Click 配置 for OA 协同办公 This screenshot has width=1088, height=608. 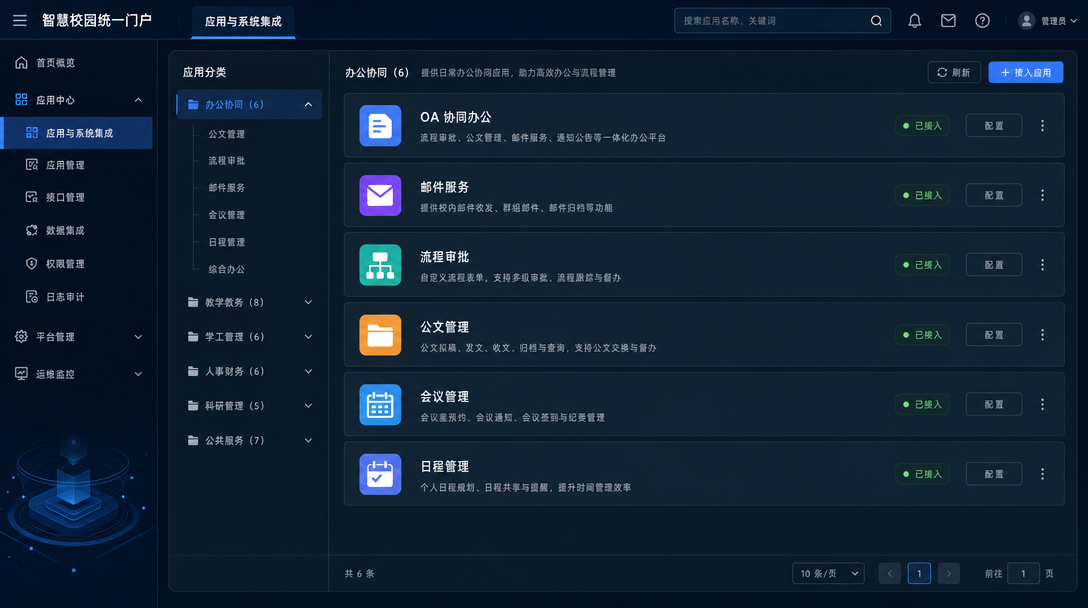click(994, 126)
